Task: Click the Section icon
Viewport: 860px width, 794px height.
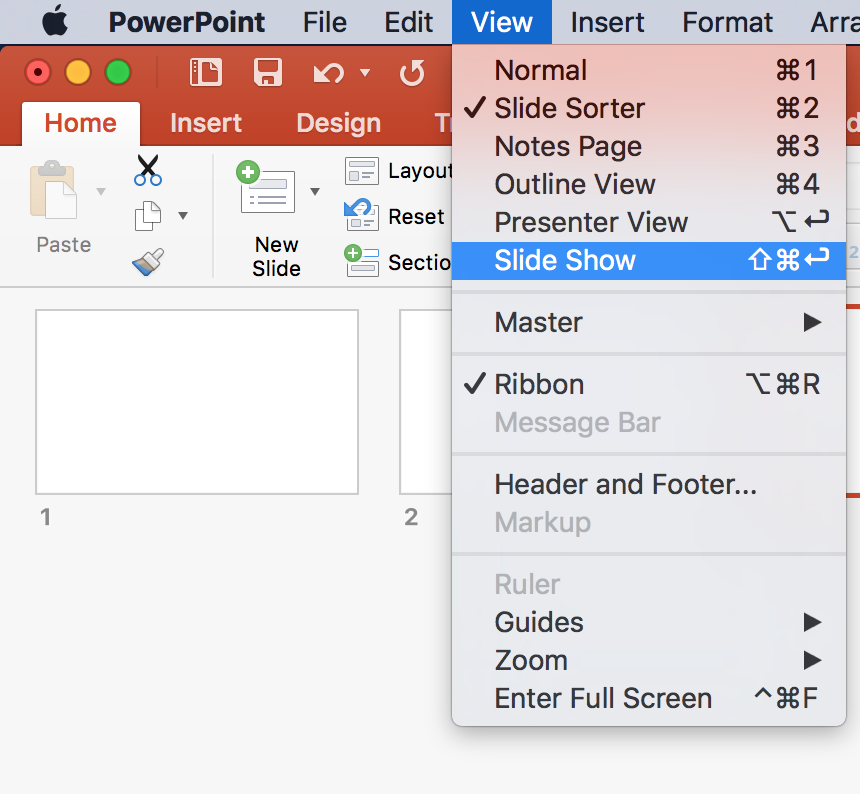Action: [361, 261]
